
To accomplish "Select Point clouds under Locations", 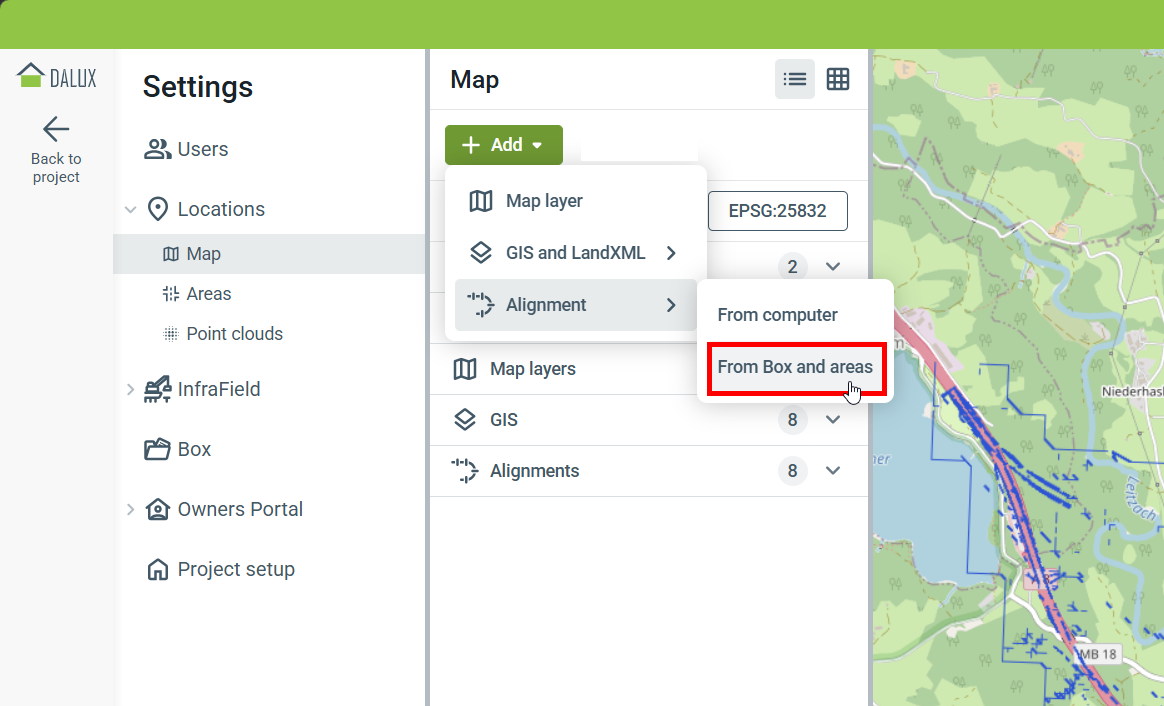I will (234, 334).
